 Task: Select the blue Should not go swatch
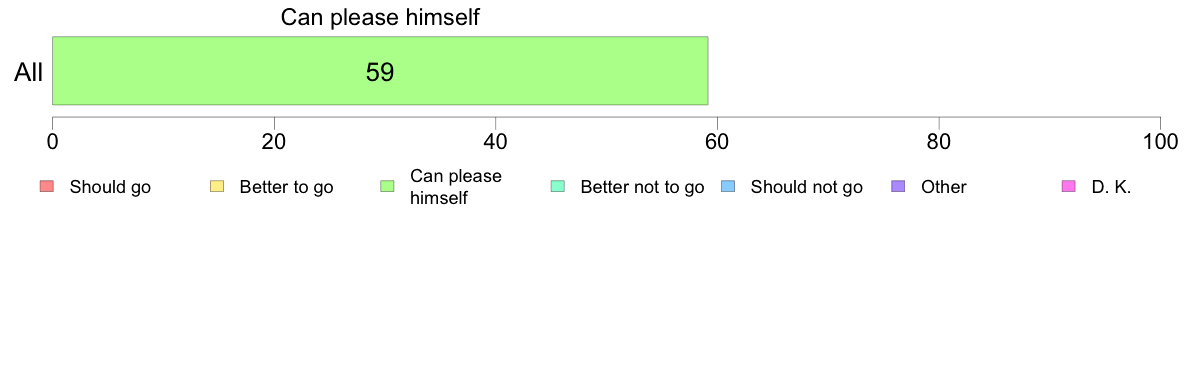(x=727, y=187)
